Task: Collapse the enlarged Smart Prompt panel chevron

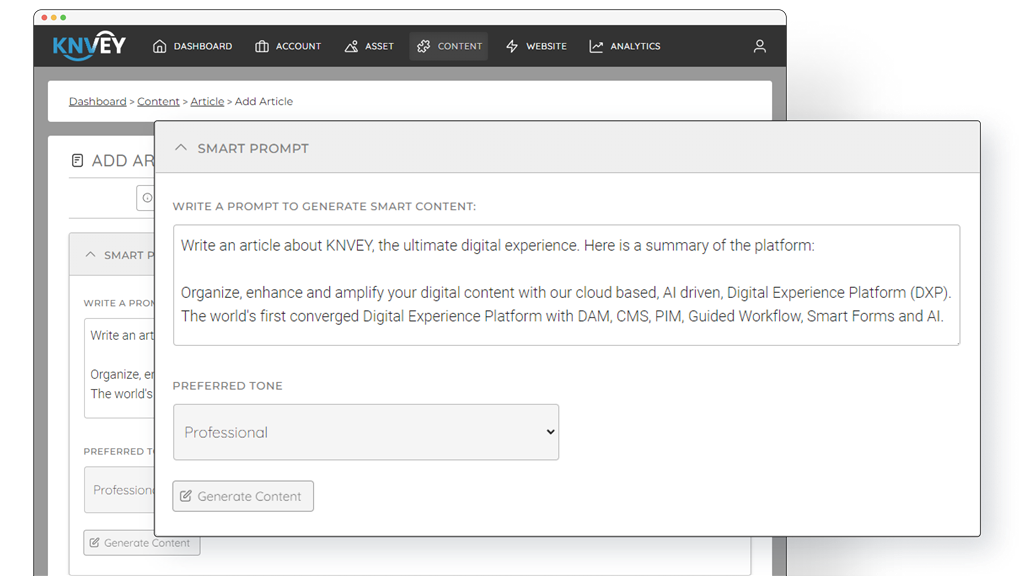Action: [181, 148]
